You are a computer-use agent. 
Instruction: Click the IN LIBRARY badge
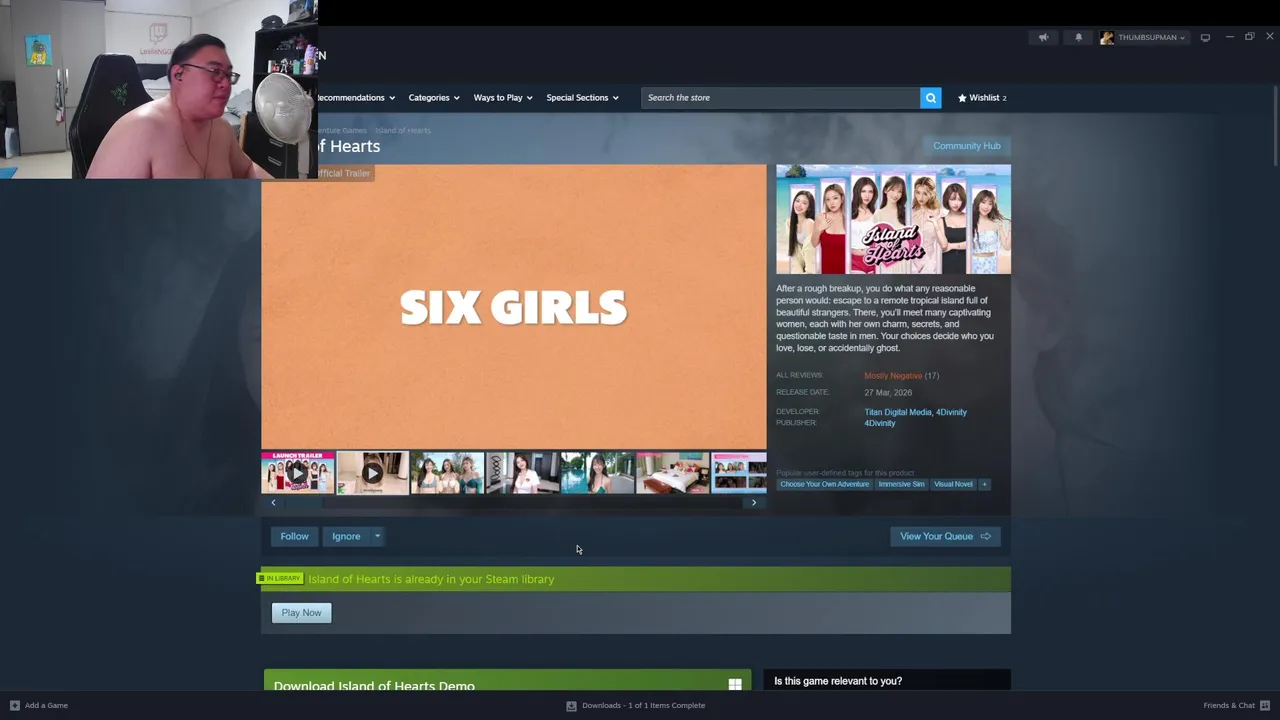(x=280, y=578)
